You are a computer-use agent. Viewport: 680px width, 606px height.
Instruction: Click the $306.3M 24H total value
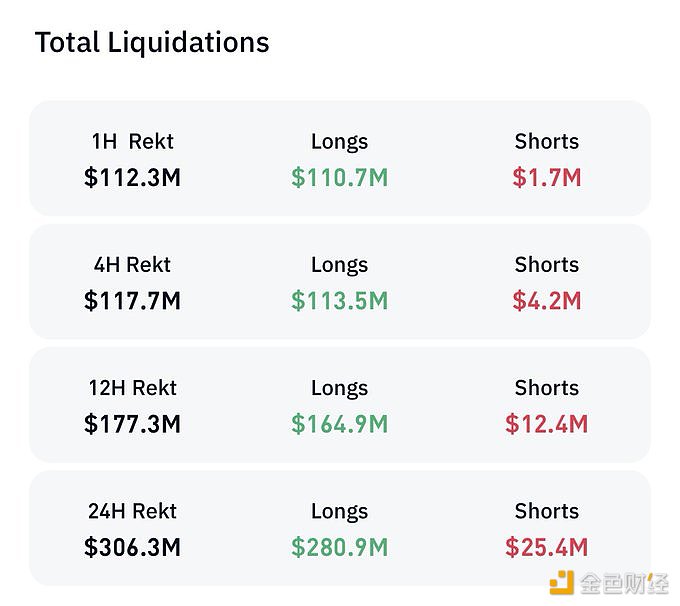pos(132,547)
